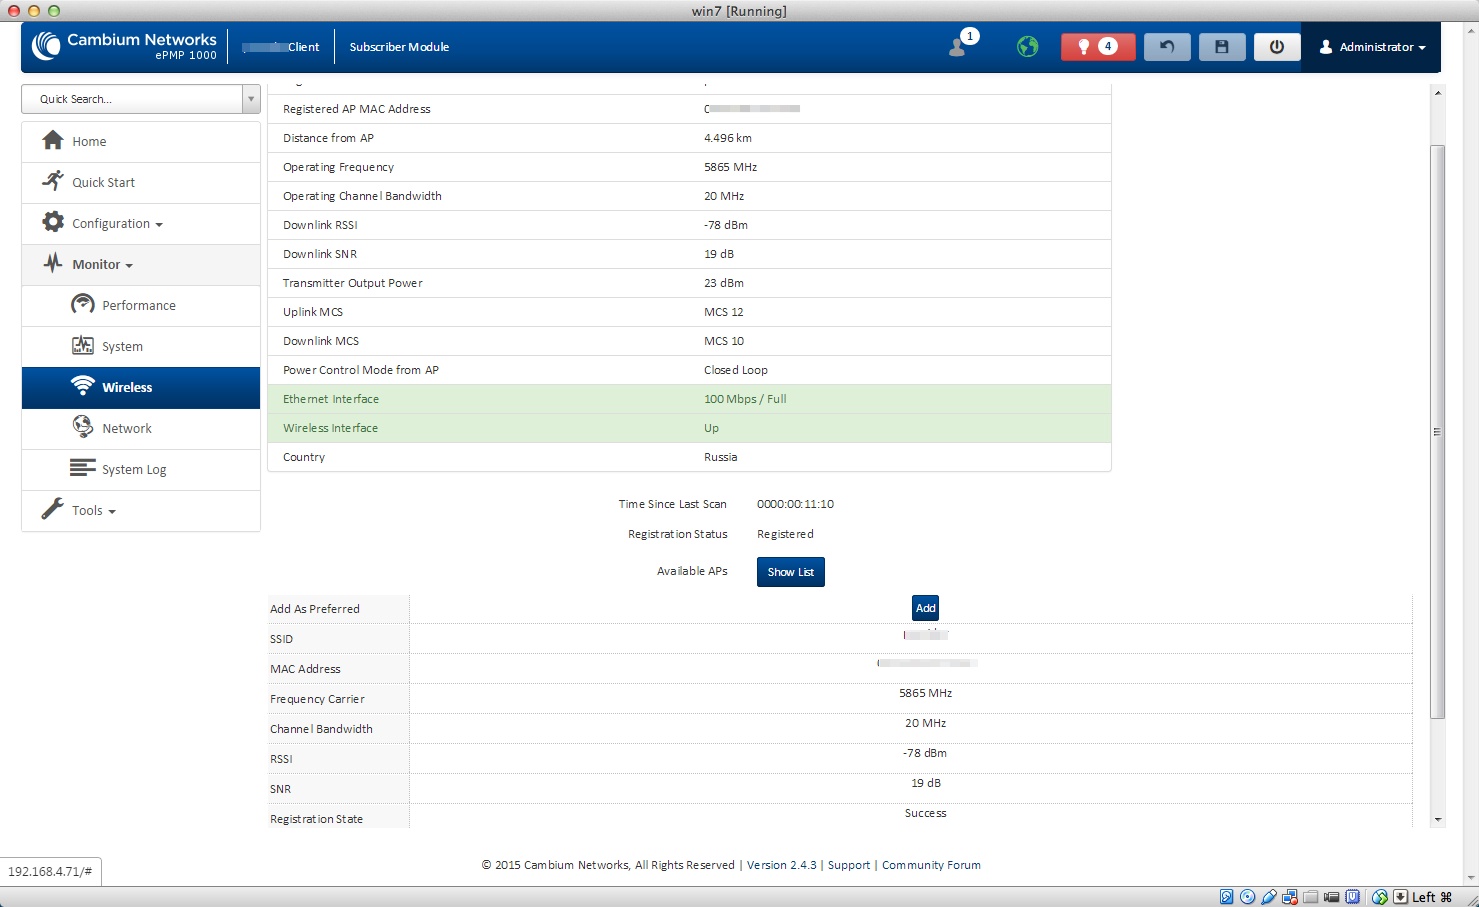This screenshot has height=907, width=1479.
Task: Click the red notifications alert icon
Action: point(1097,47)
